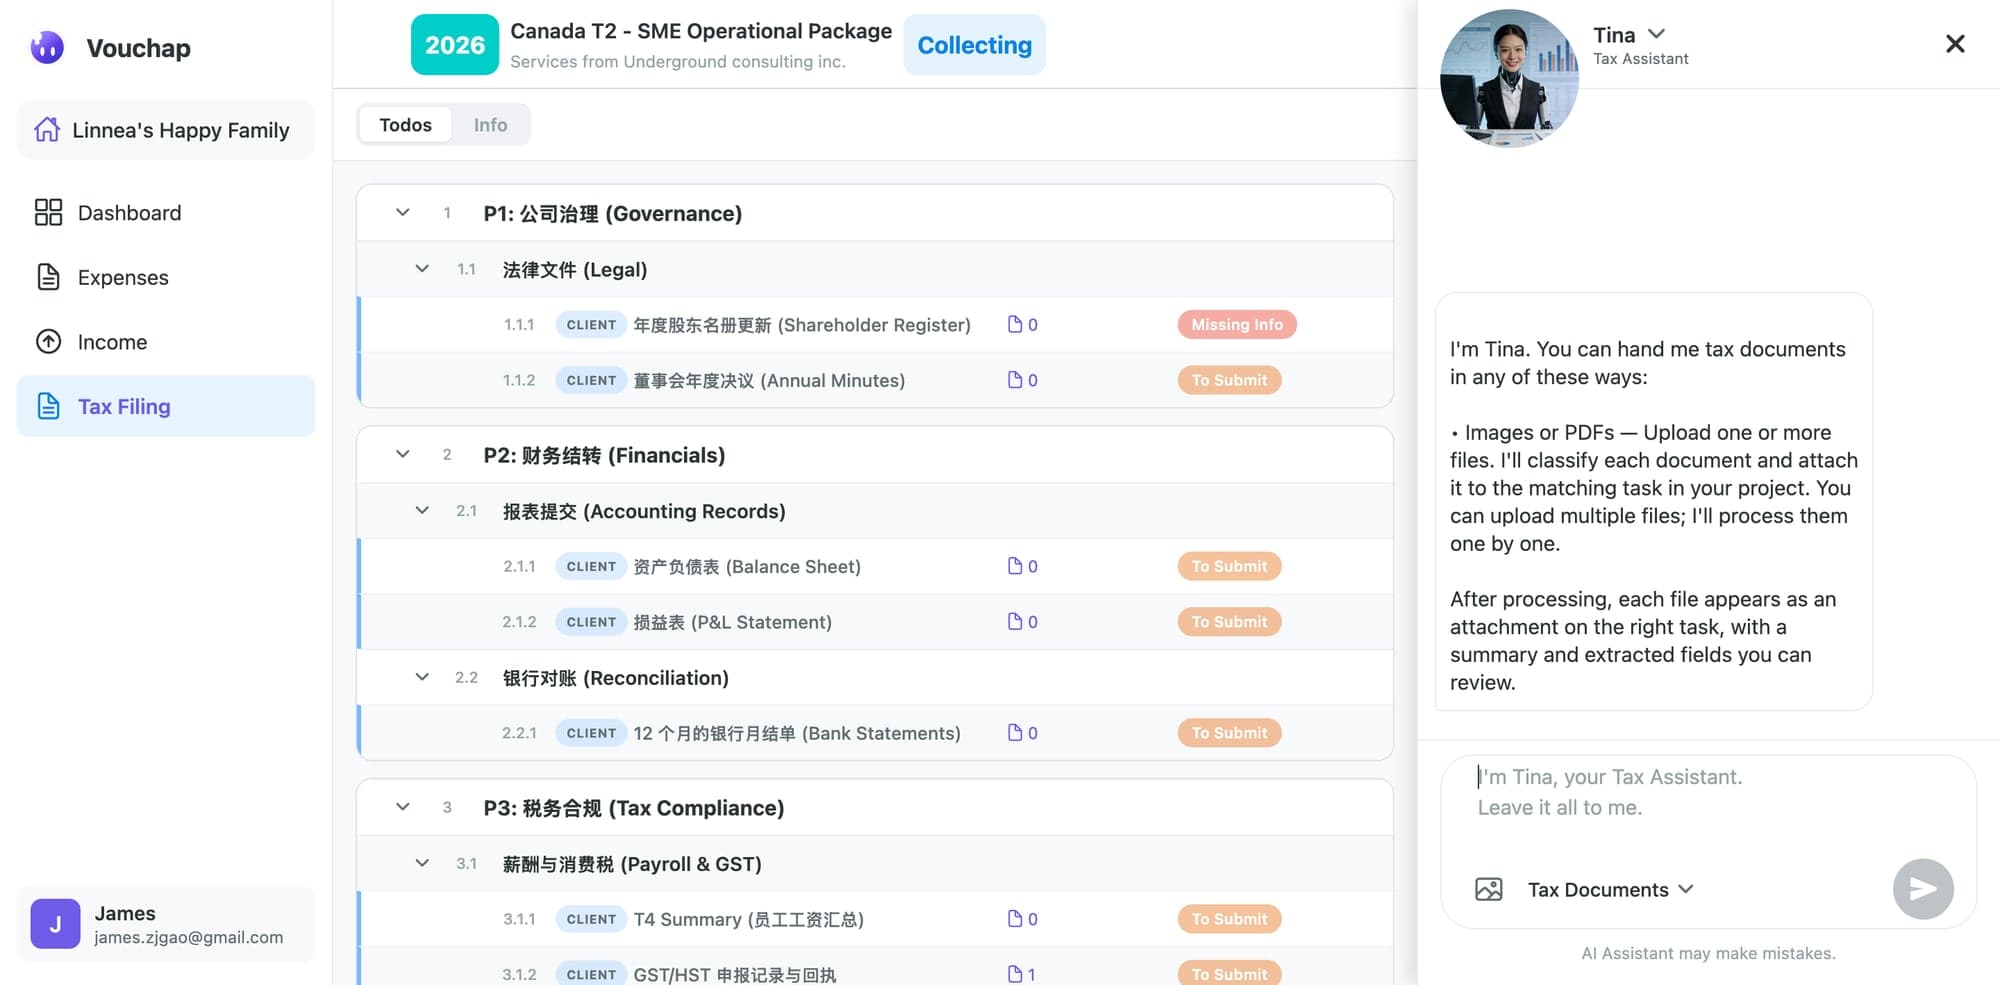
Task: Click the Vouchap logo icon
Action: 47,47
